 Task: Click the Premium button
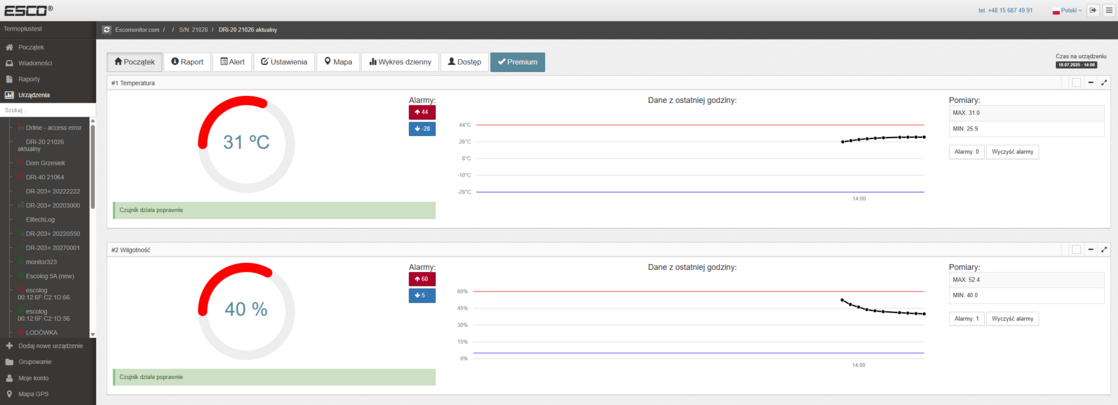(517, 62)
